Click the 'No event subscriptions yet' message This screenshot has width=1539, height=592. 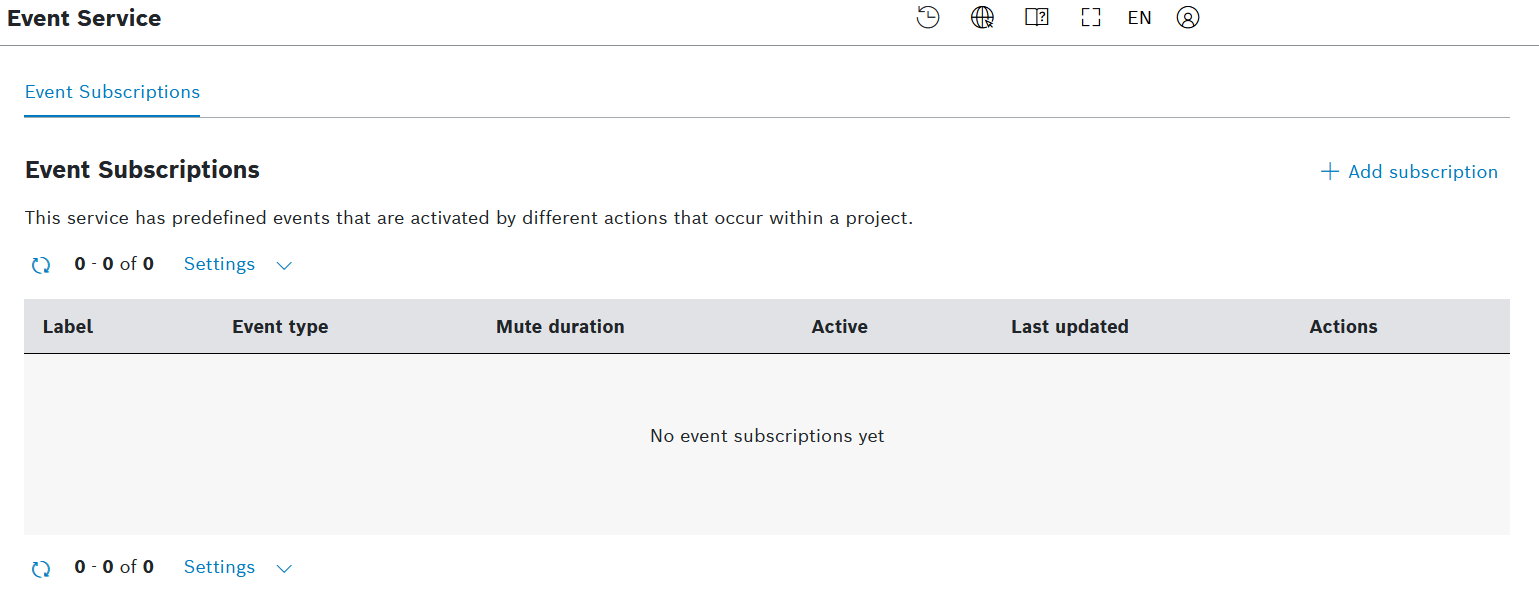coord(767,436)
